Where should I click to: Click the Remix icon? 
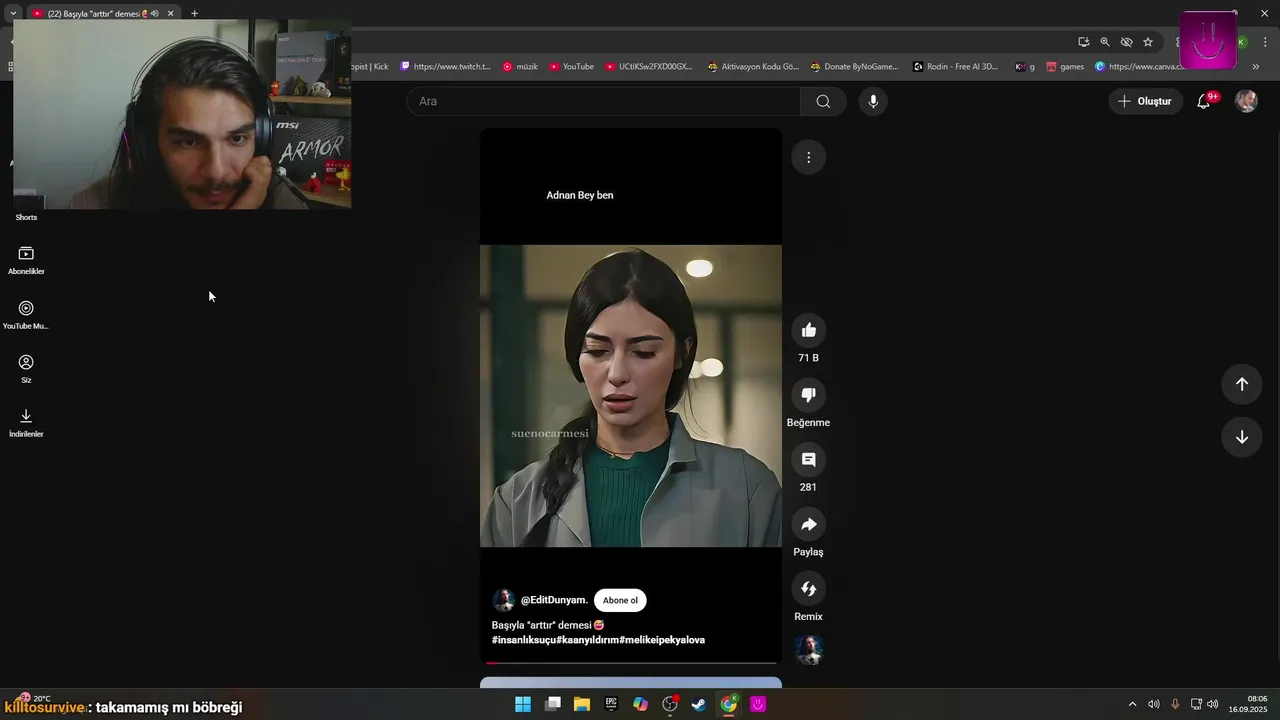pyautogui.click(x=808, y=589)
